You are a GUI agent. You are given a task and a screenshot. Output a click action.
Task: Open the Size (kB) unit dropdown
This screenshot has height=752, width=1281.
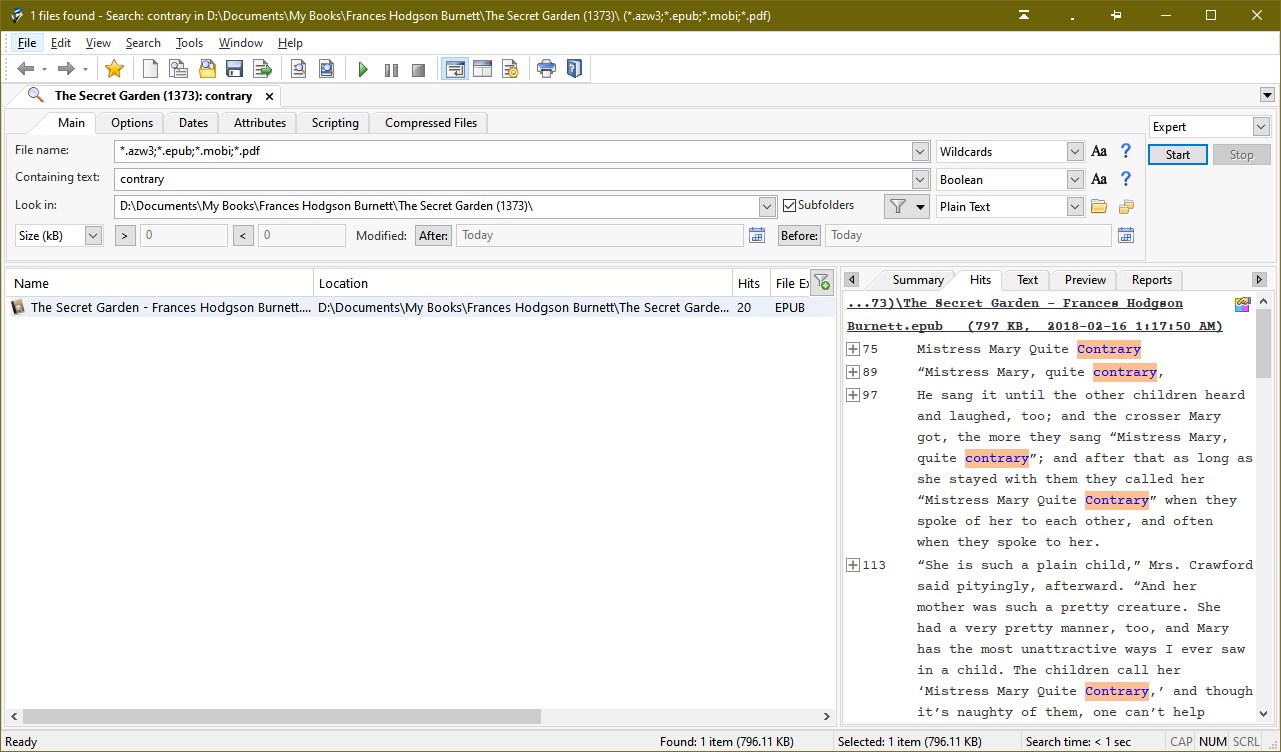point(93,235)
